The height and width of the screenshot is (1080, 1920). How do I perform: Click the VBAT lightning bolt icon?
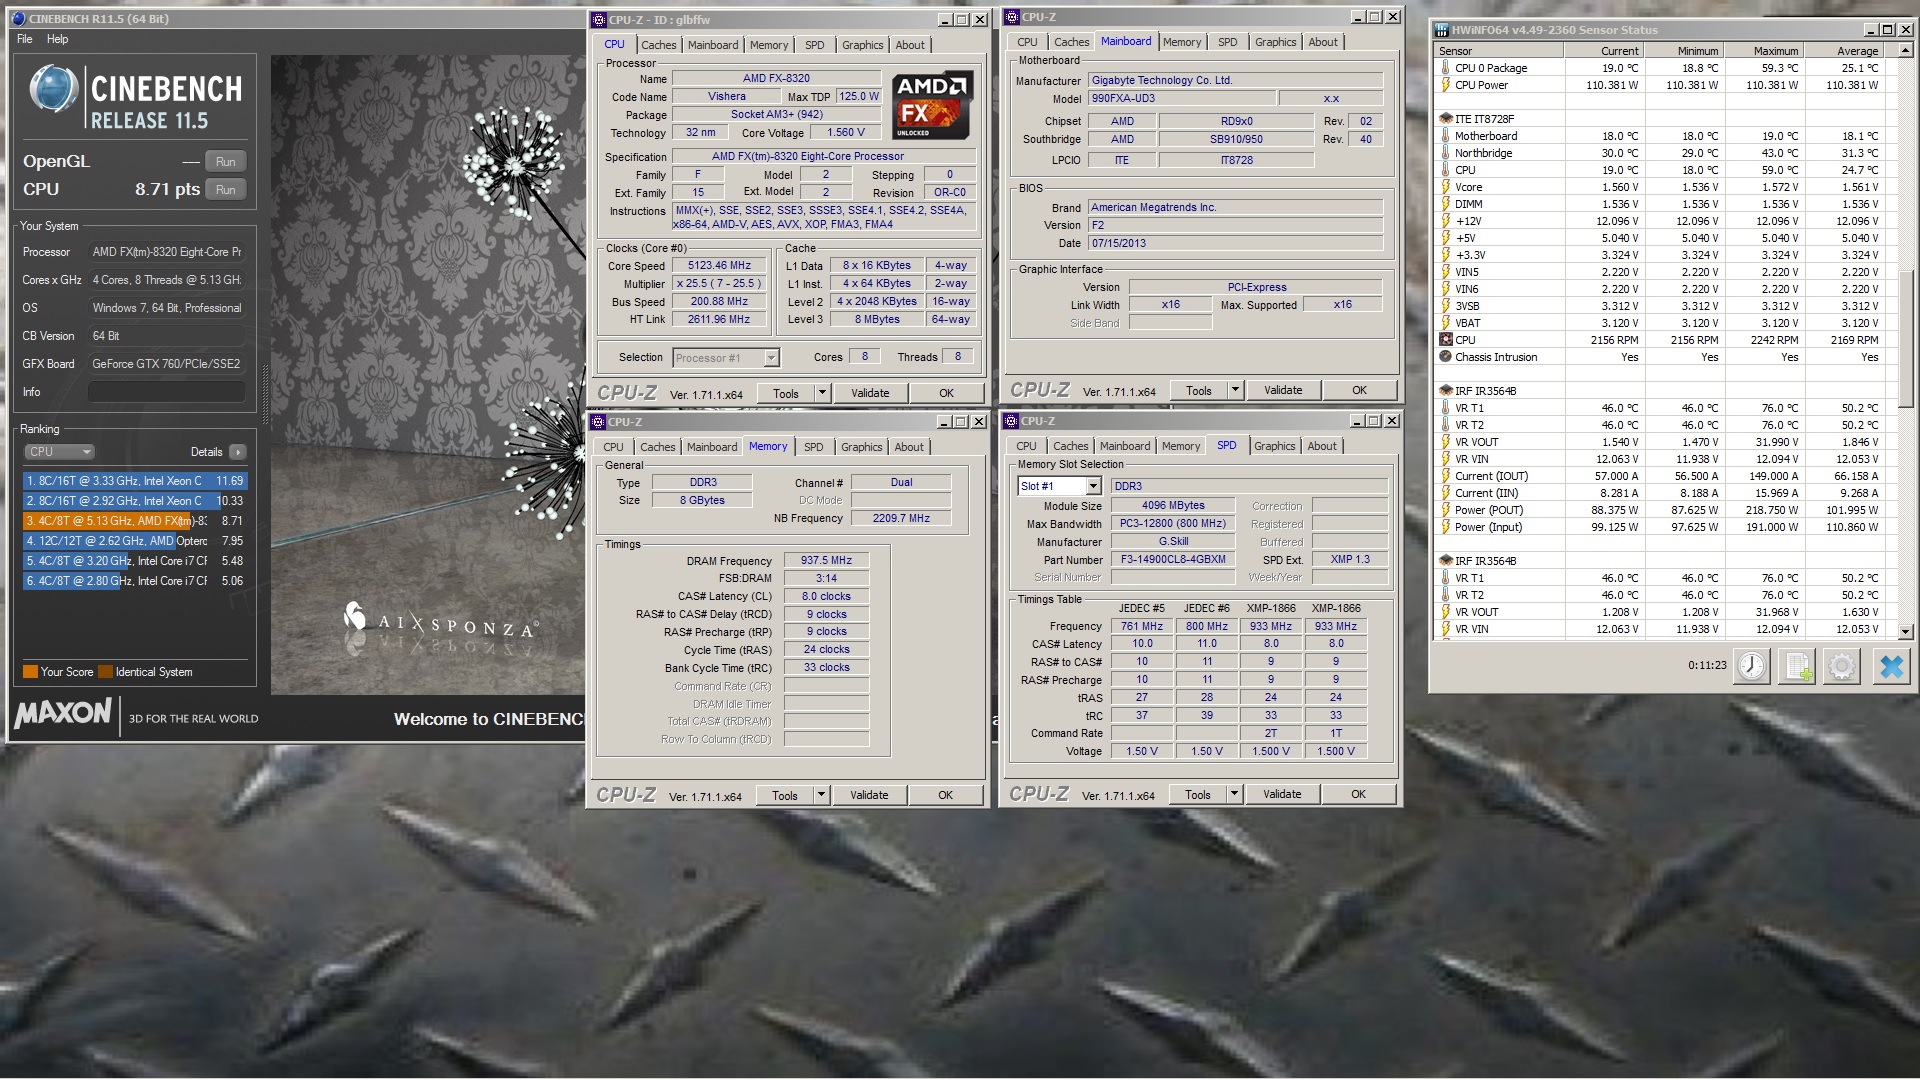[1445, 323]
